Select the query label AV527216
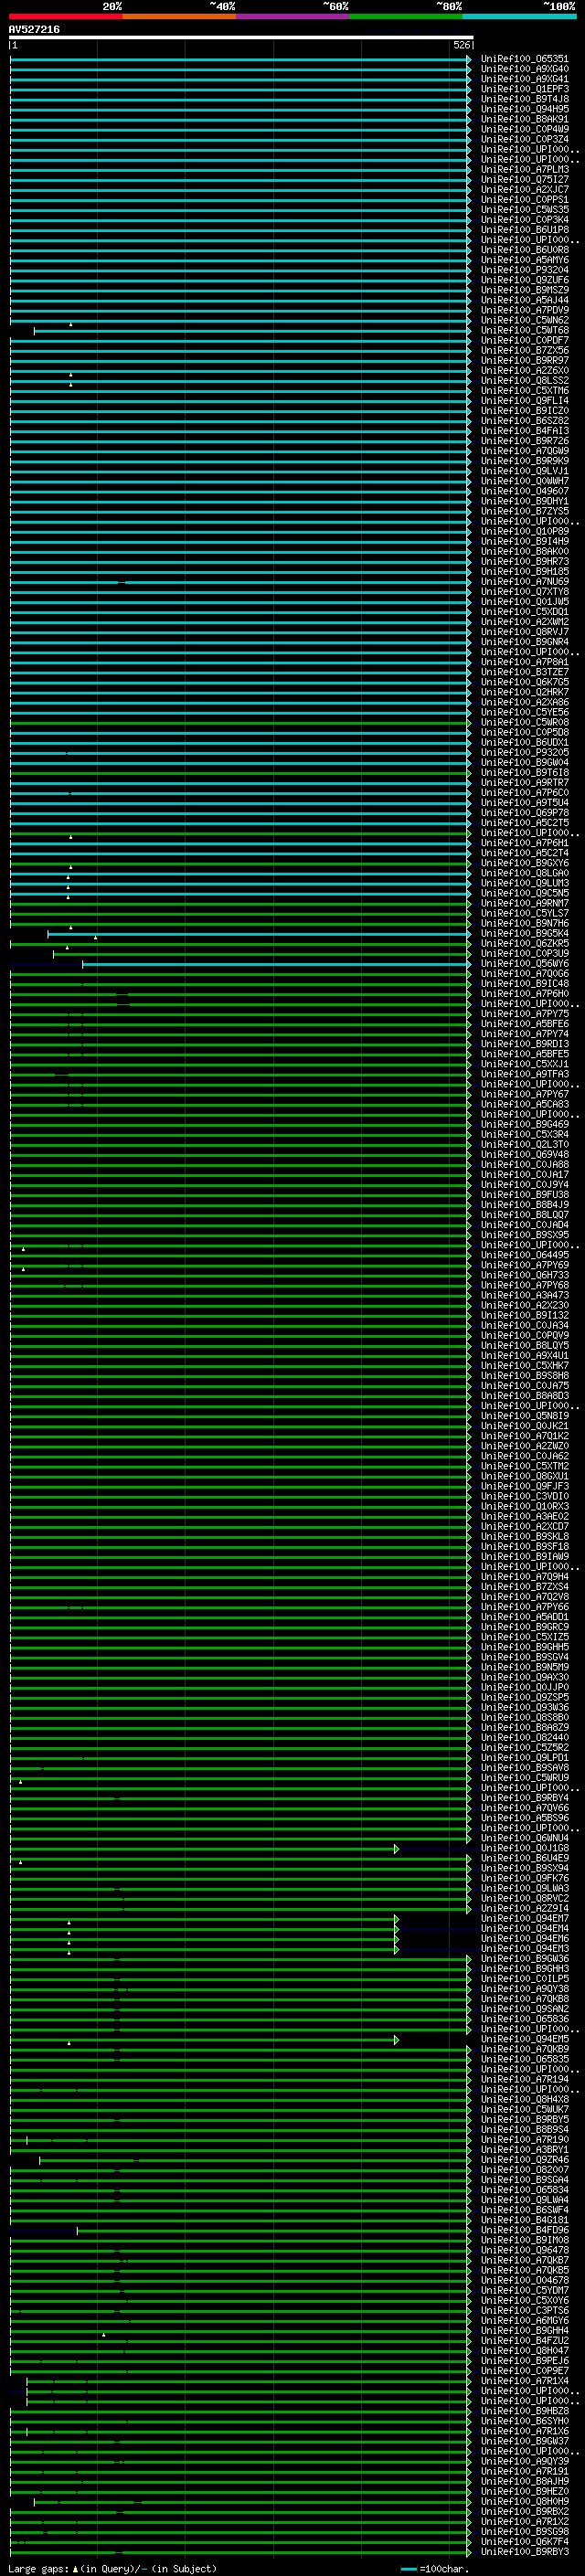585x2576 pixels. coord(34,30)
